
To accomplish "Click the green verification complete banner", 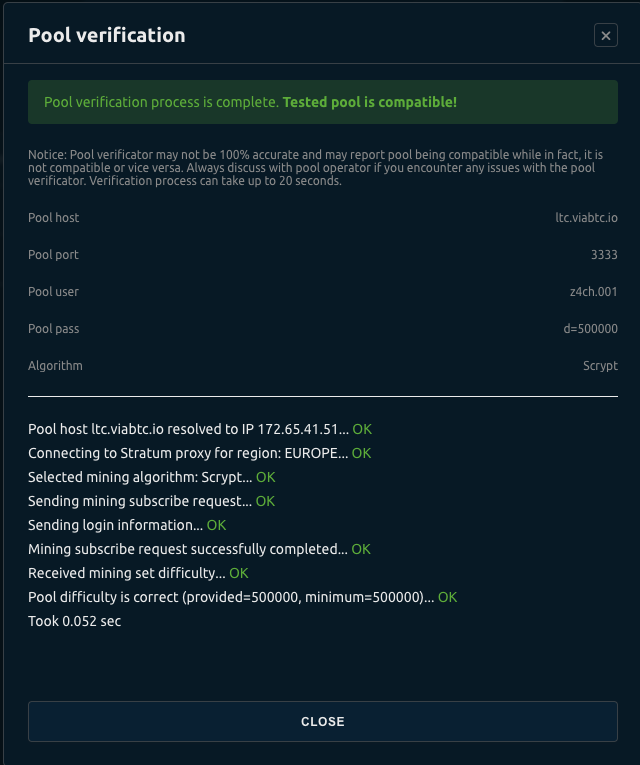I will [322, 103].
